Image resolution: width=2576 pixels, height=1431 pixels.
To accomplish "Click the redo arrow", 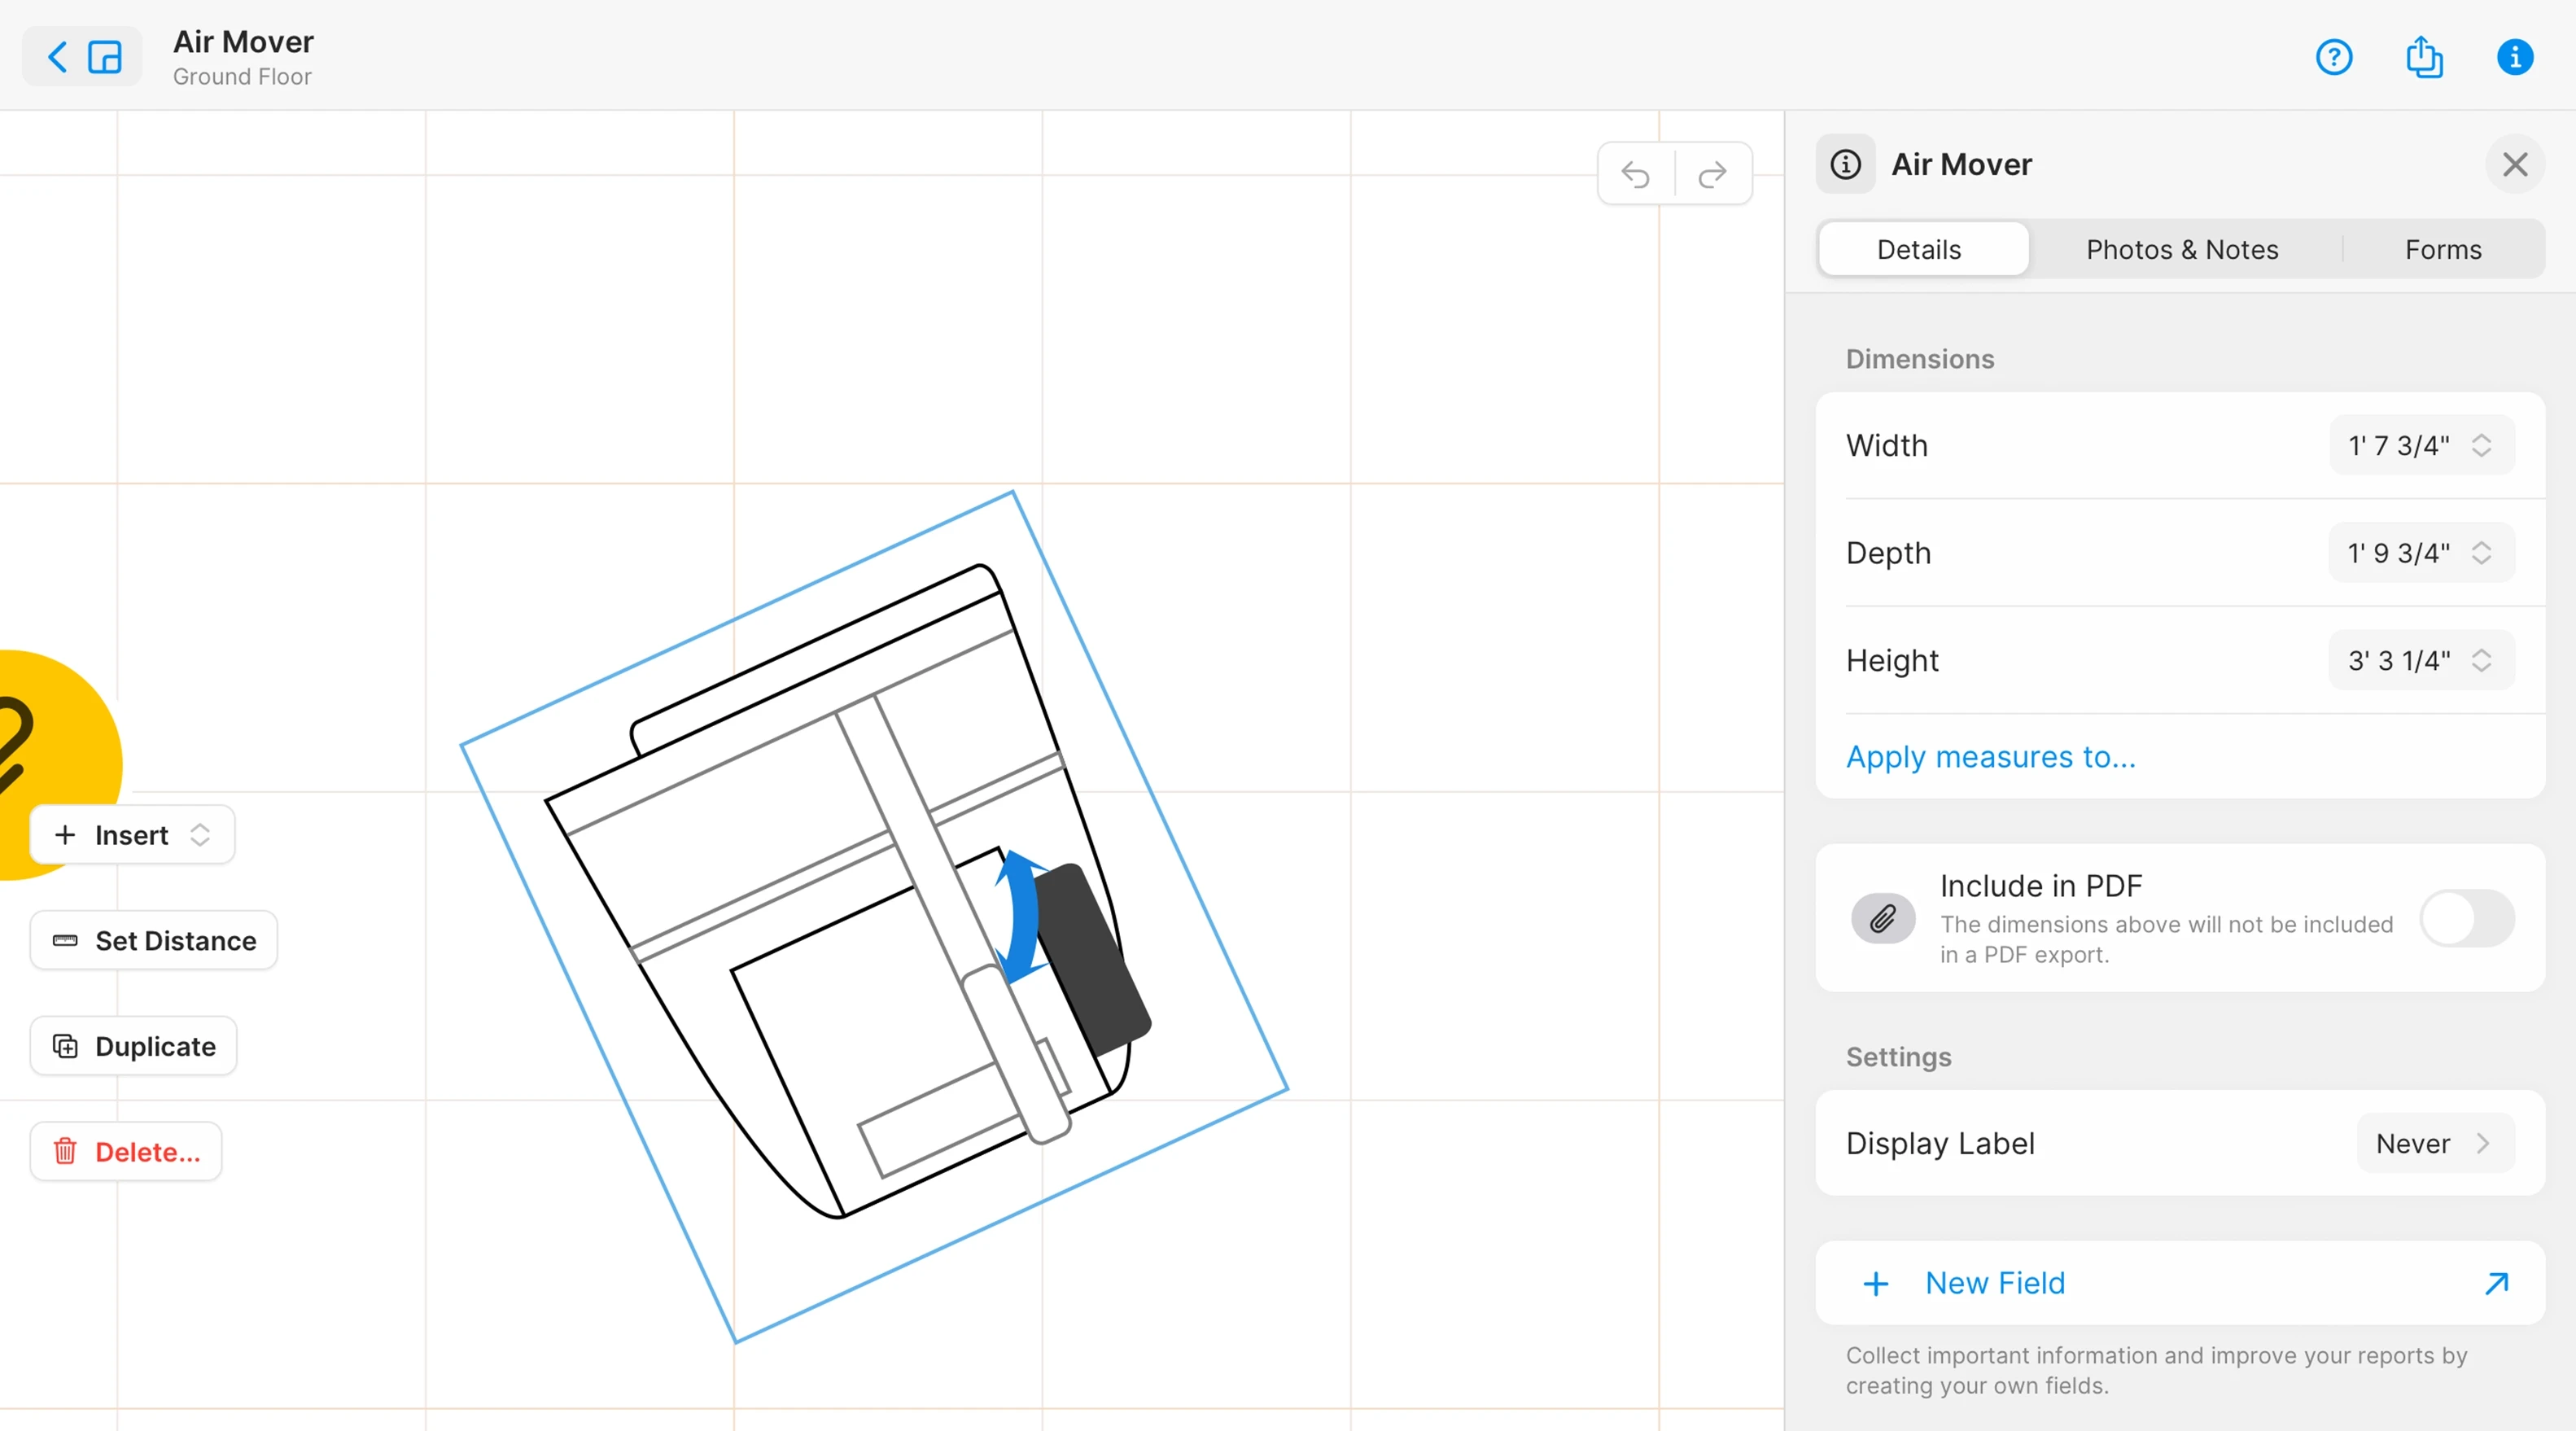I will [x=1712, y=174].
